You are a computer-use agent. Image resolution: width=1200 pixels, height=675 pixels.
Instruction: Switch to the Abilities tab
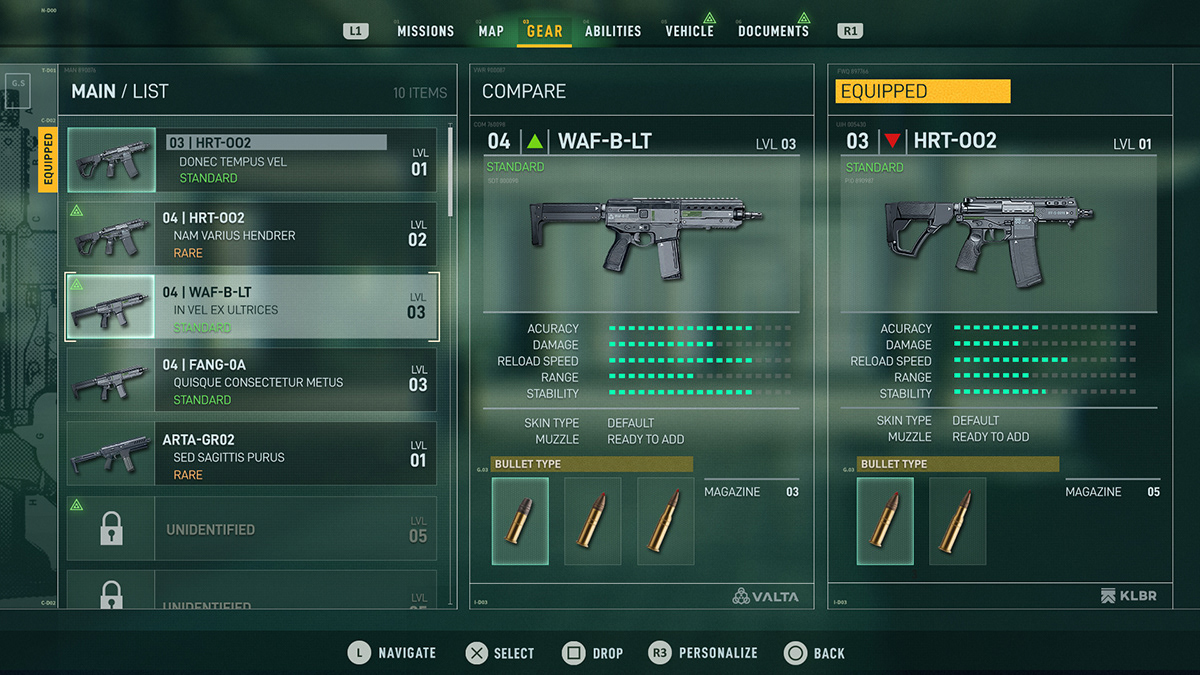(612, 31)
